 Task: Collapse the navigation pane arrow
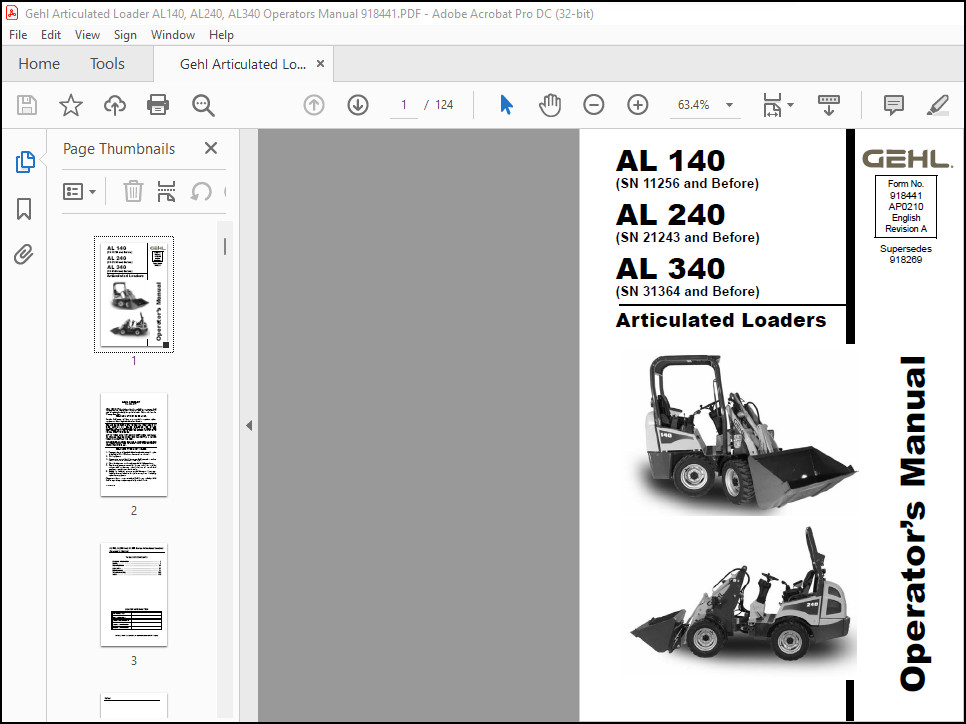249,425
